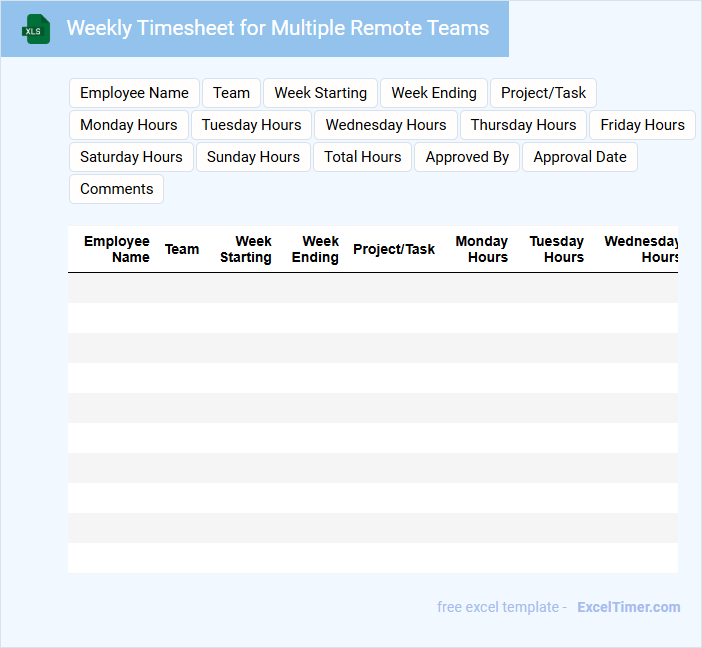Click the Team column header in table
Screen dimensions: 702x648
click(182, 249)
